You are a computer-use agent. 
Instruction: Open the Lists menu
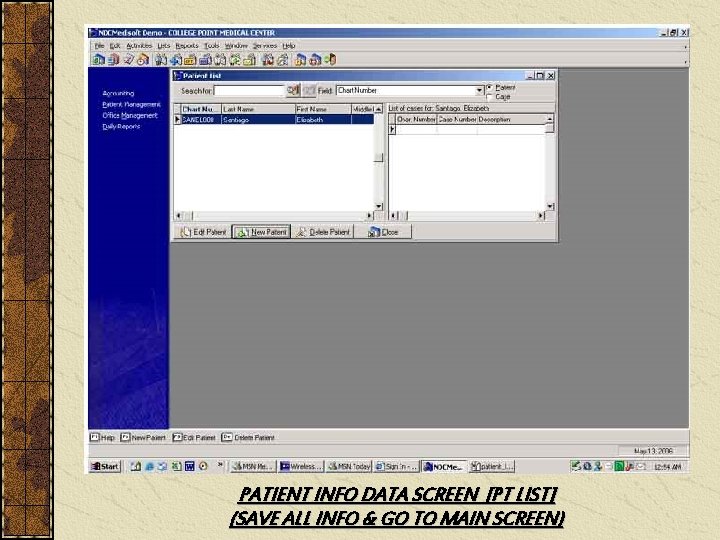tap(163, 46)
